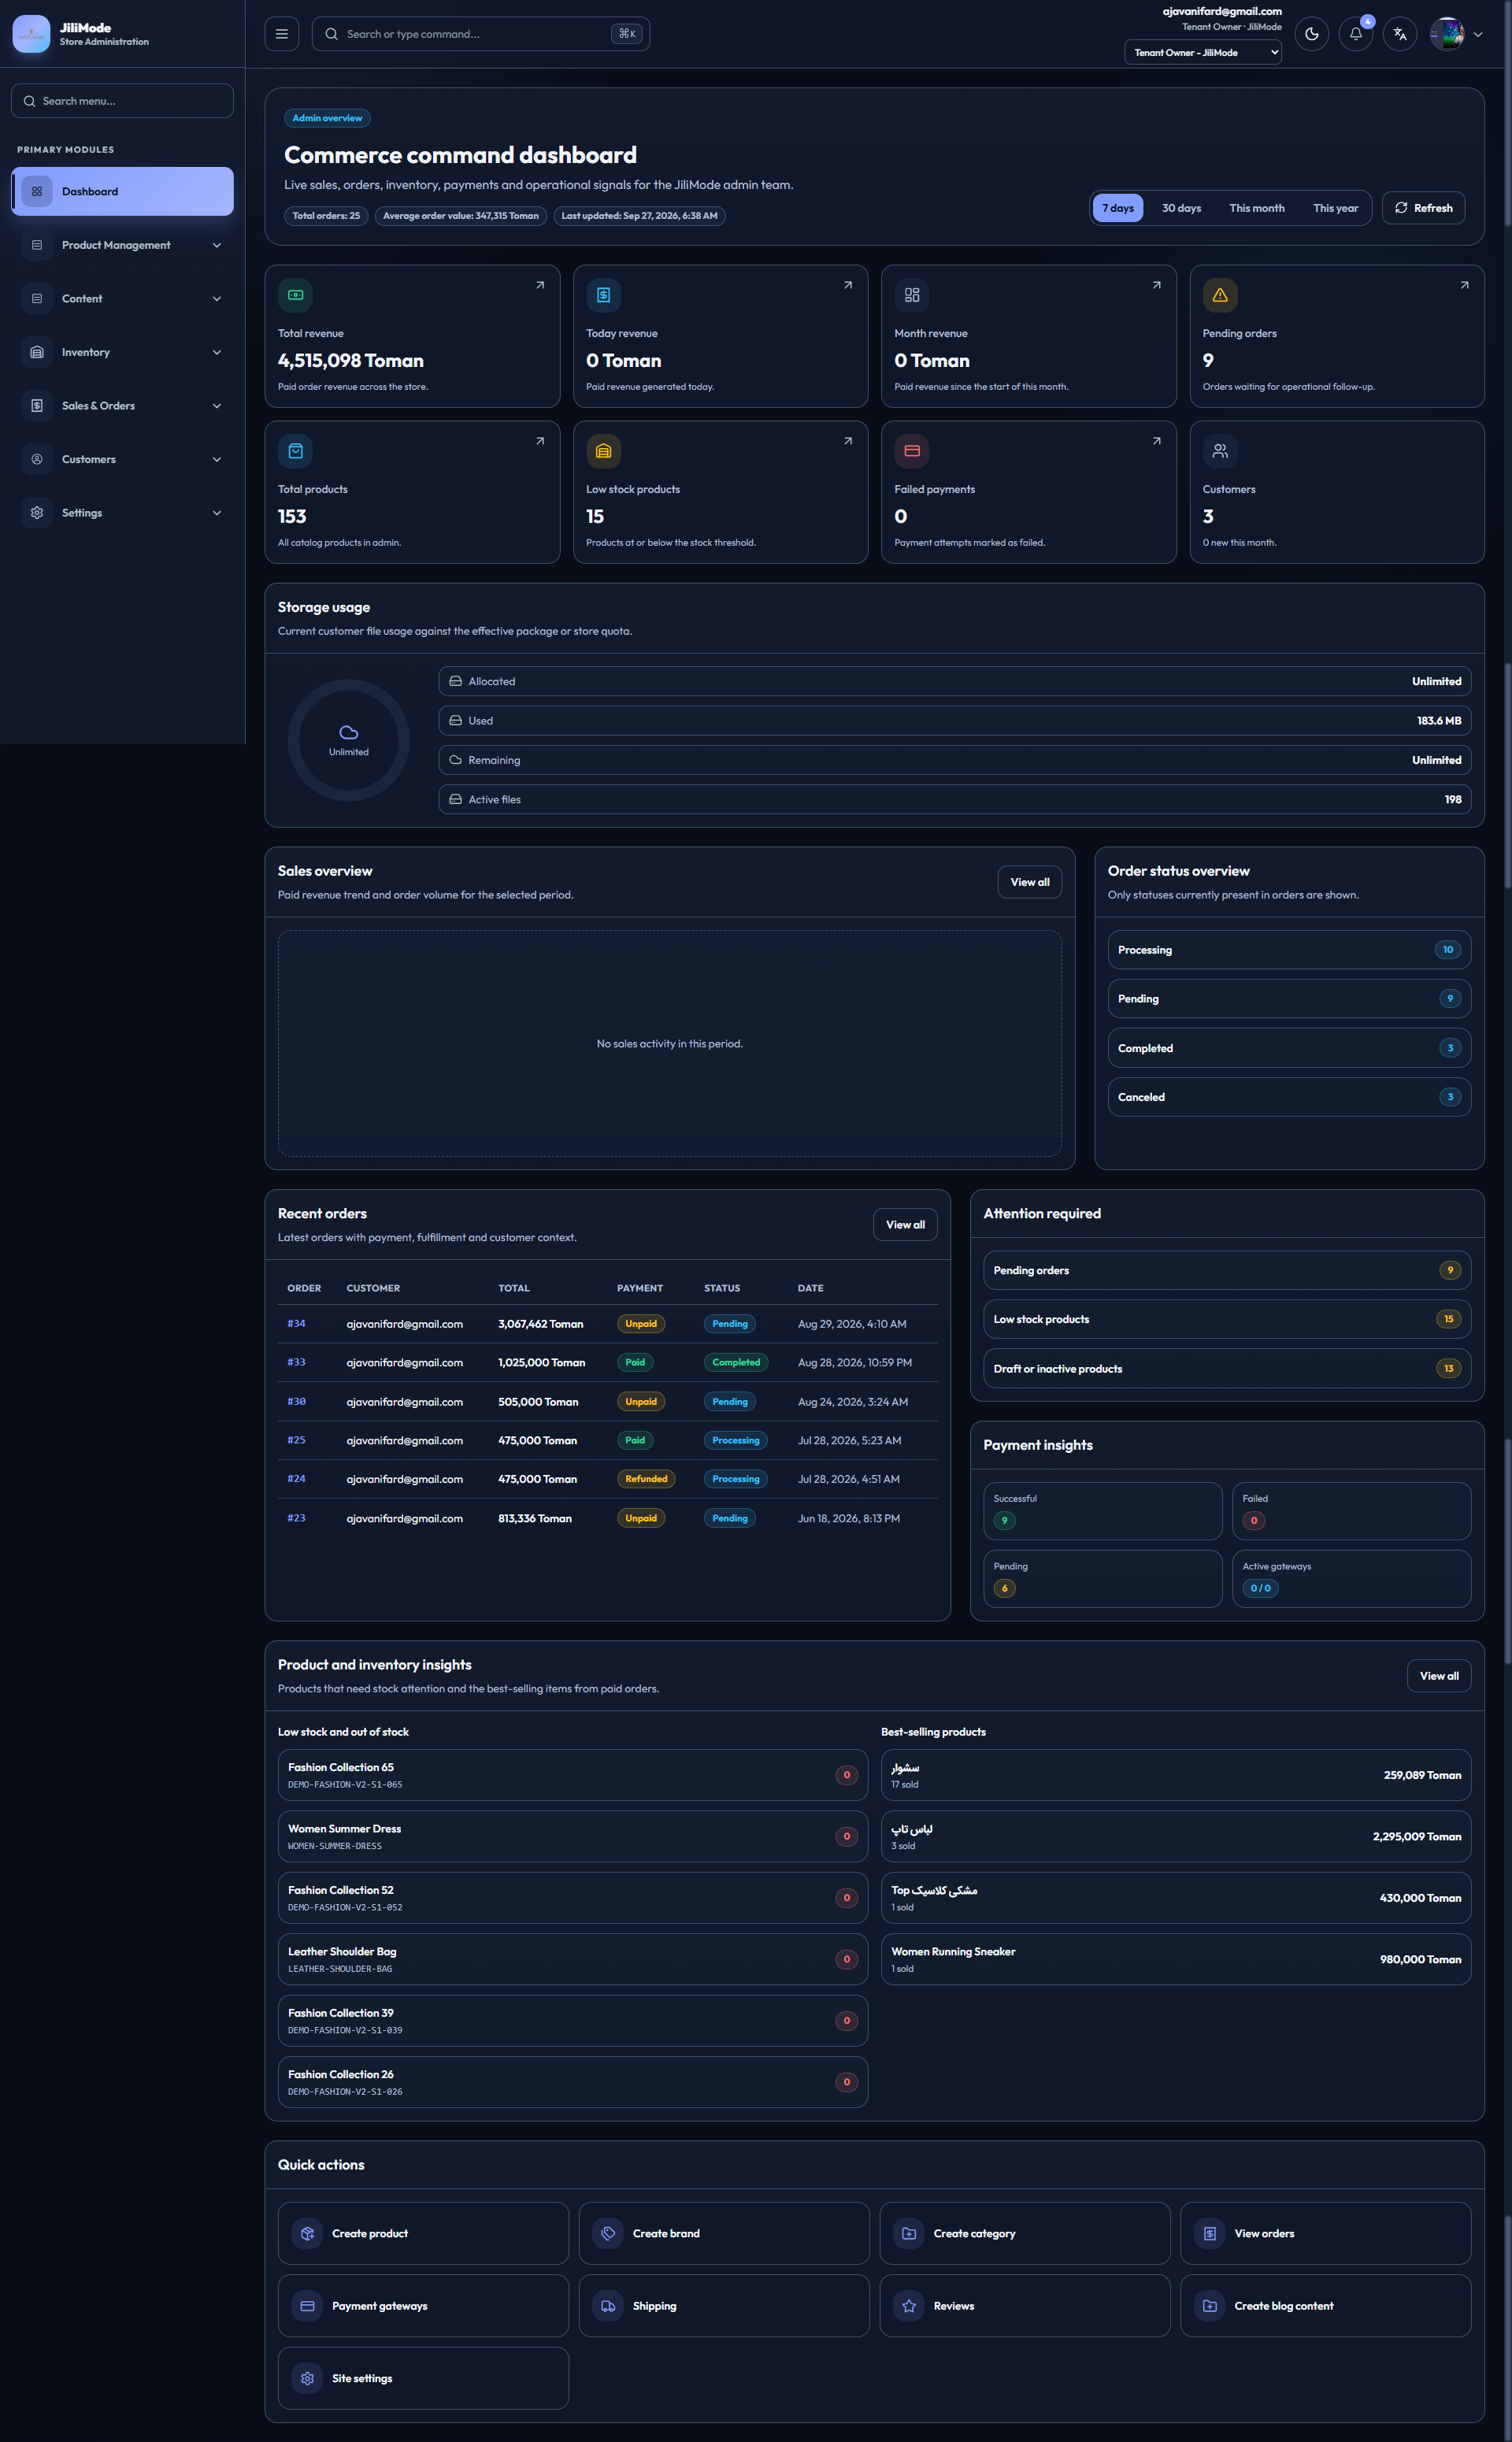Expand Inventory sidebar menu
This screenshot has height=2442, width=1512.
click(122, 352)
